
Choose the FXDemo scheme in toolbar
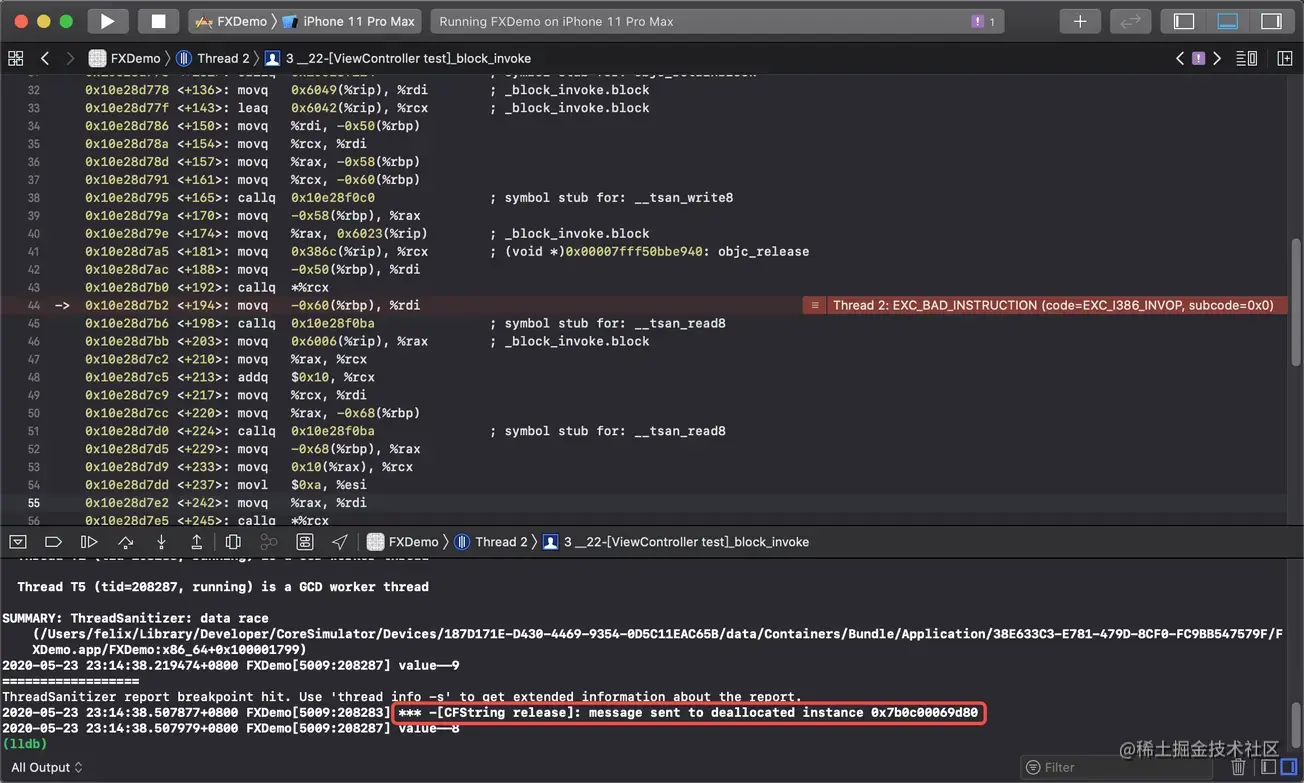pyautogui.click(x=231, y=21)
